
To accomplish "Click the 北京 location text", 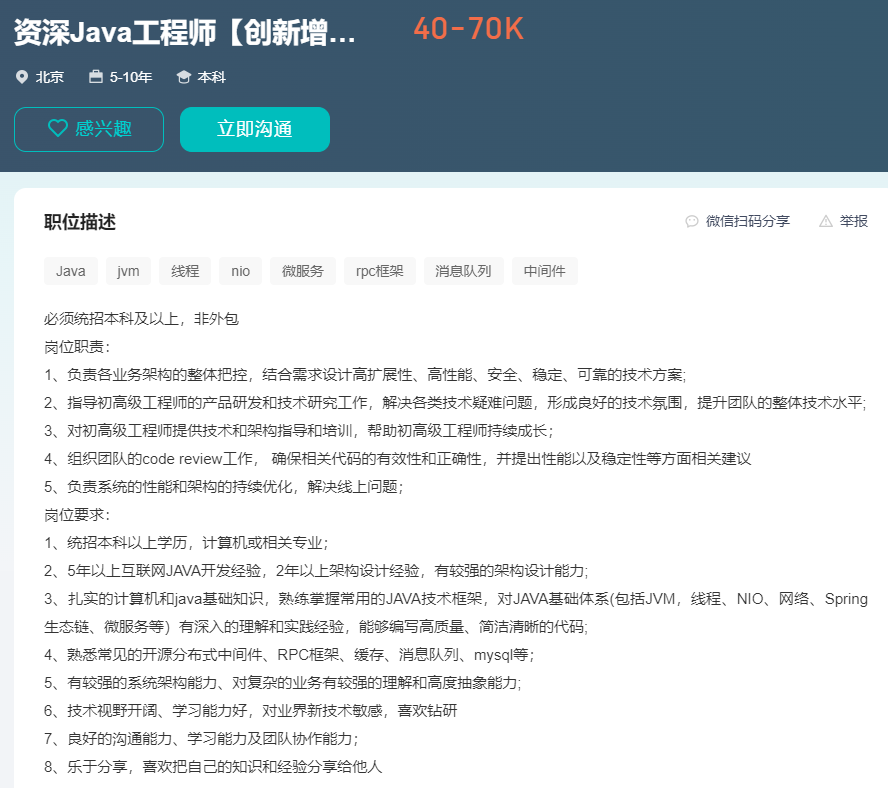I will 50,77.
